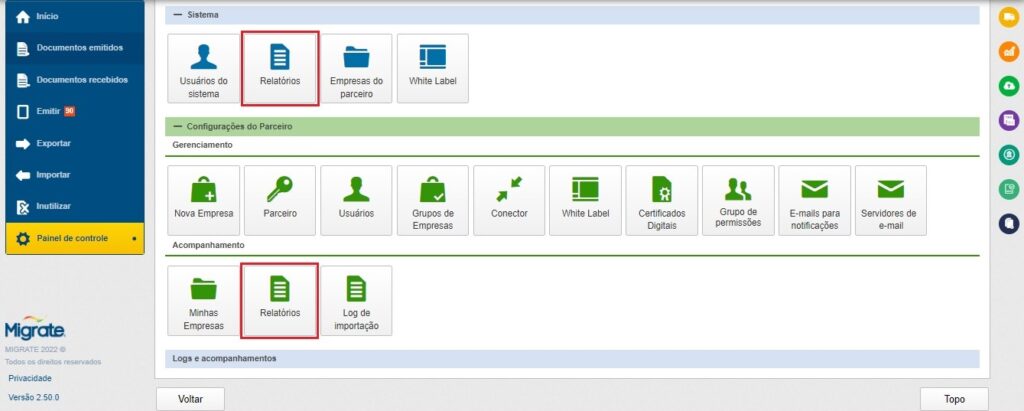Click the green cloud upload icon
This screenshot has height=411, width=1024.
tap(1009, 86)
